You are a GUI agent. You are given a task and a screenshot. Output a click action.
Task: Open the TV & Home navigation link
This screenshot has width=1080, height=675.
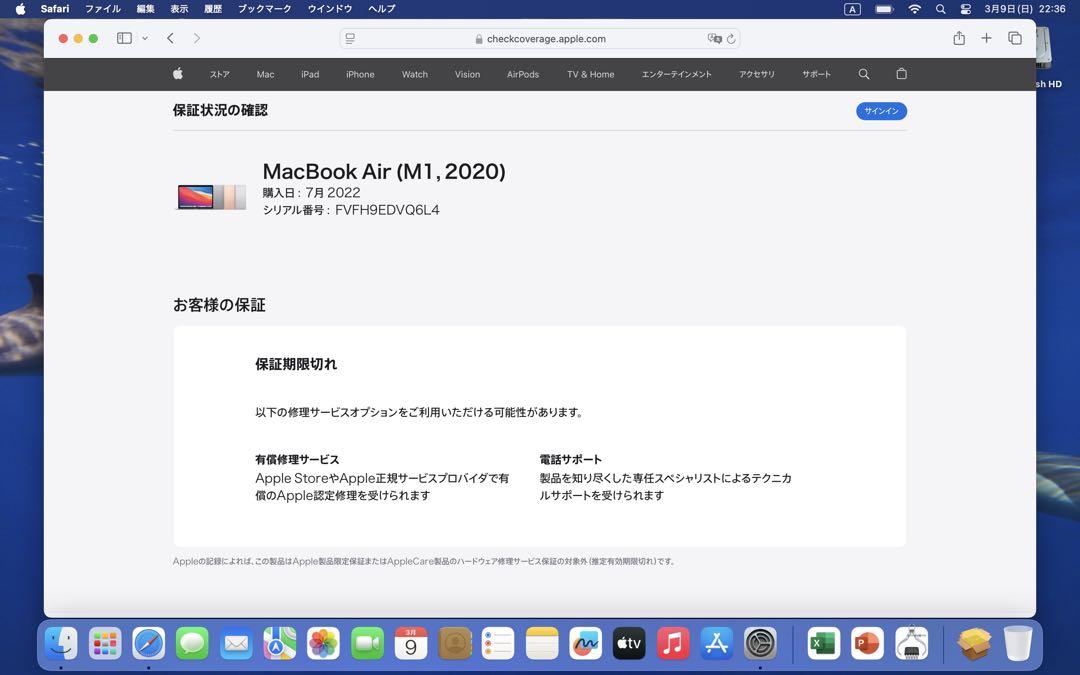pos(590,74)
